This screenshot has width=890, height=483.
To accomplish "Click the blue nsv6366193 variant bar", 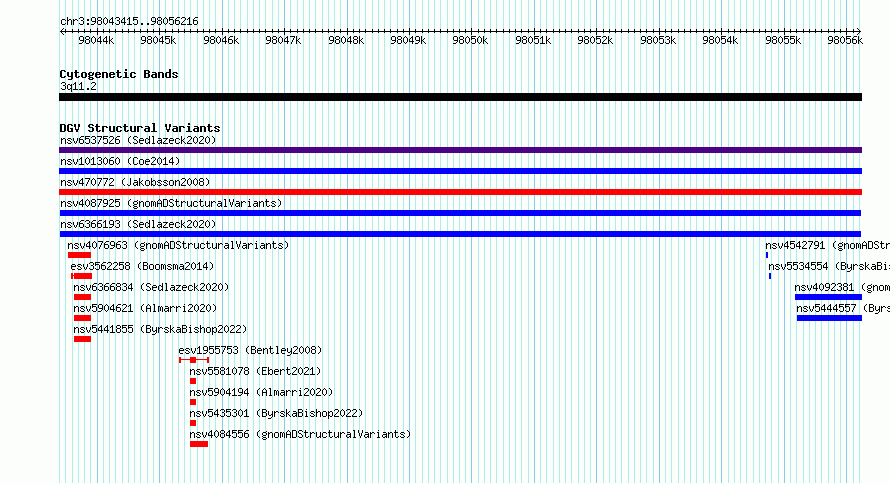I will 460,234.
